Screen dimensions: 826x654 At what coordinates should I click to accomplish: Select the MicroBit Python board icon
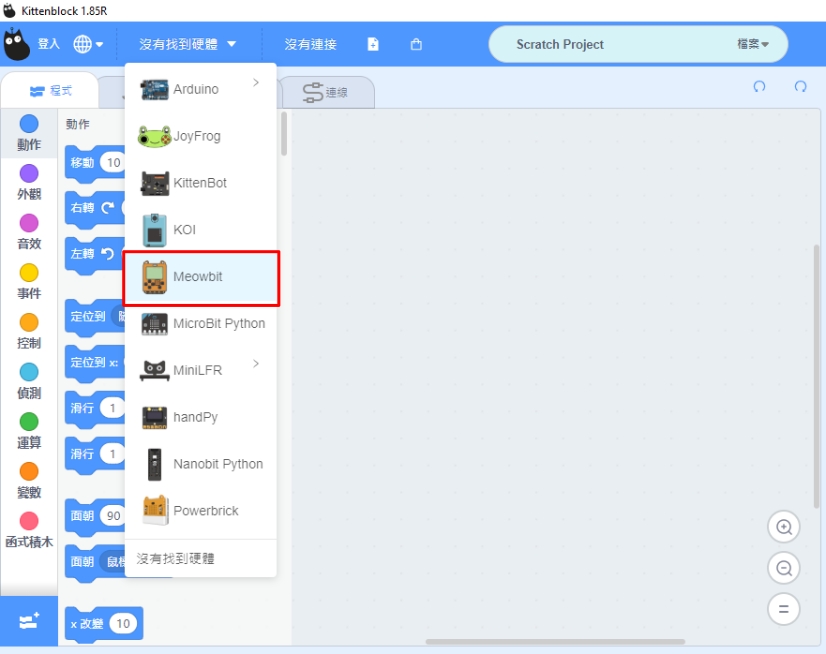point(155,324)
